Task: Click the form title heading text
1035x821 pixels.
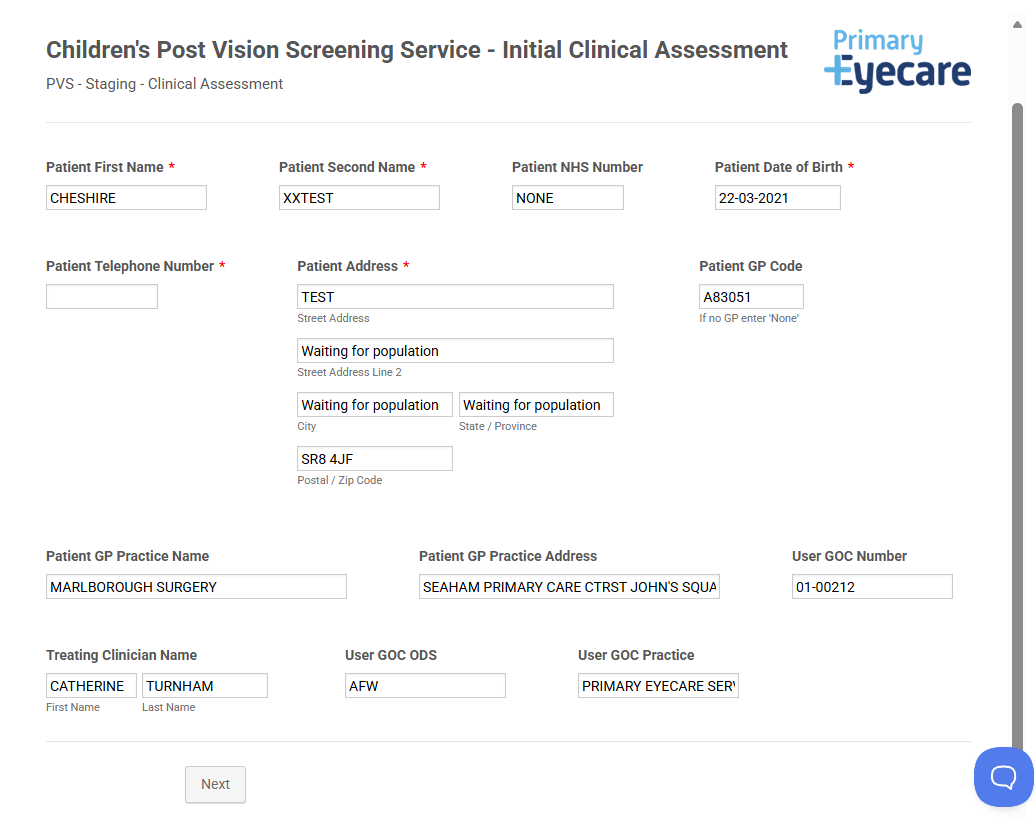Action: (417, 49)
